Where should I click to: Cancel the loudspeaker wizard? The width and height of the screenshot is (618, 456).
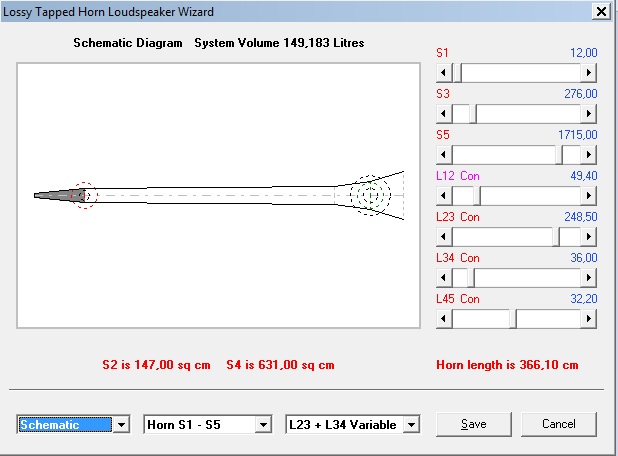click(x=558, y=424)
